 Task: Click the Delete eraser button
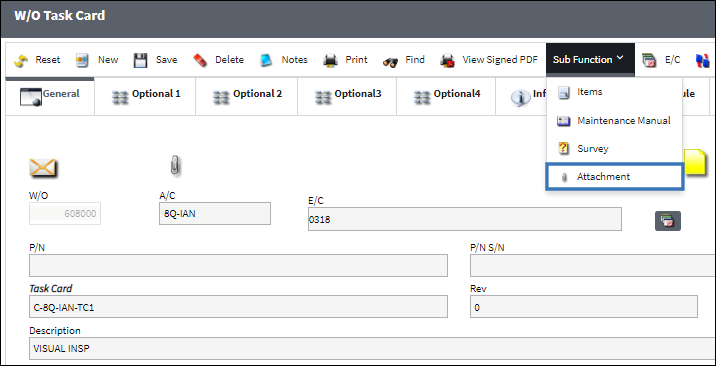(x=218, y=60)
